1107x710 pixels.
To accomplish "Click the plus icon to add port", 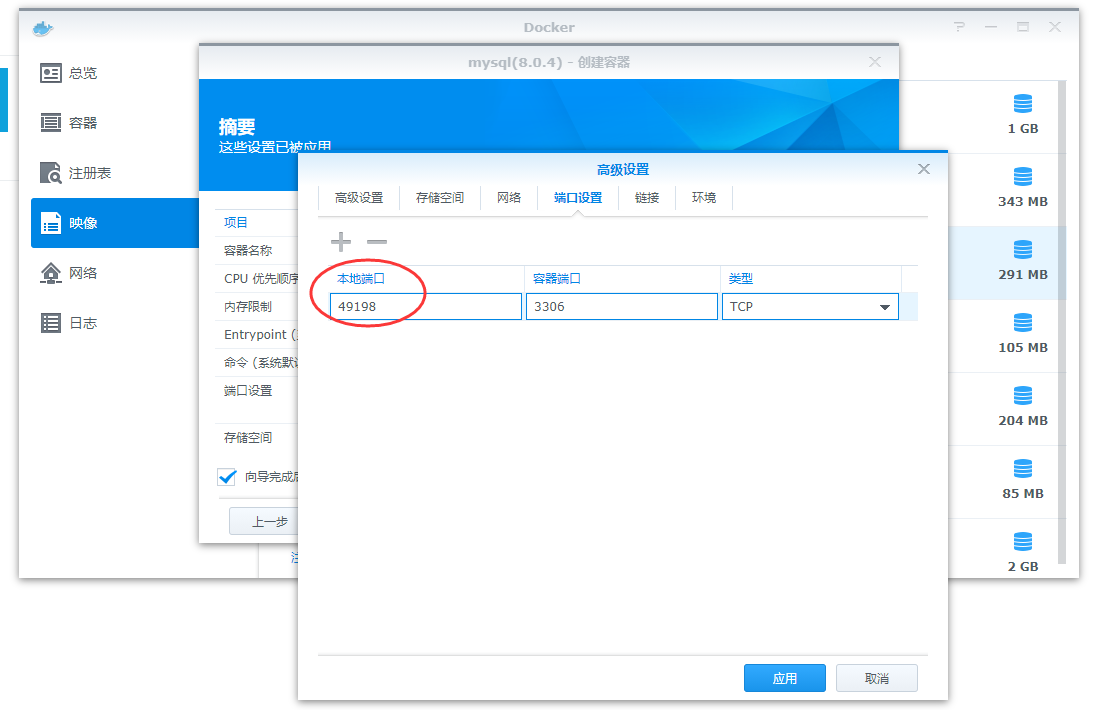I will click(x=341, y=242).
